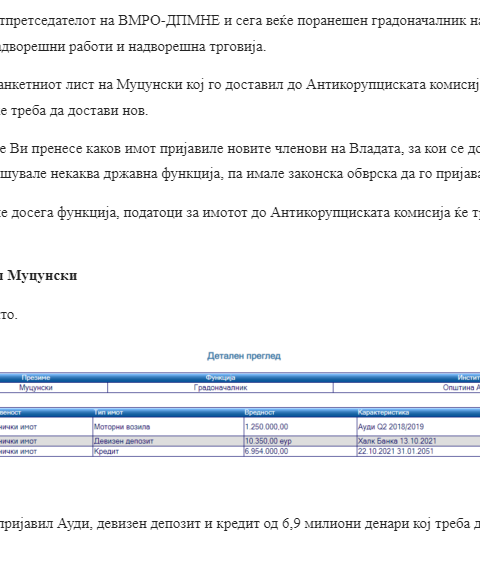The height and width of the screenshot is (562, 480).
Task: Click the 'Вредност' column header
Action: (260, 413)
